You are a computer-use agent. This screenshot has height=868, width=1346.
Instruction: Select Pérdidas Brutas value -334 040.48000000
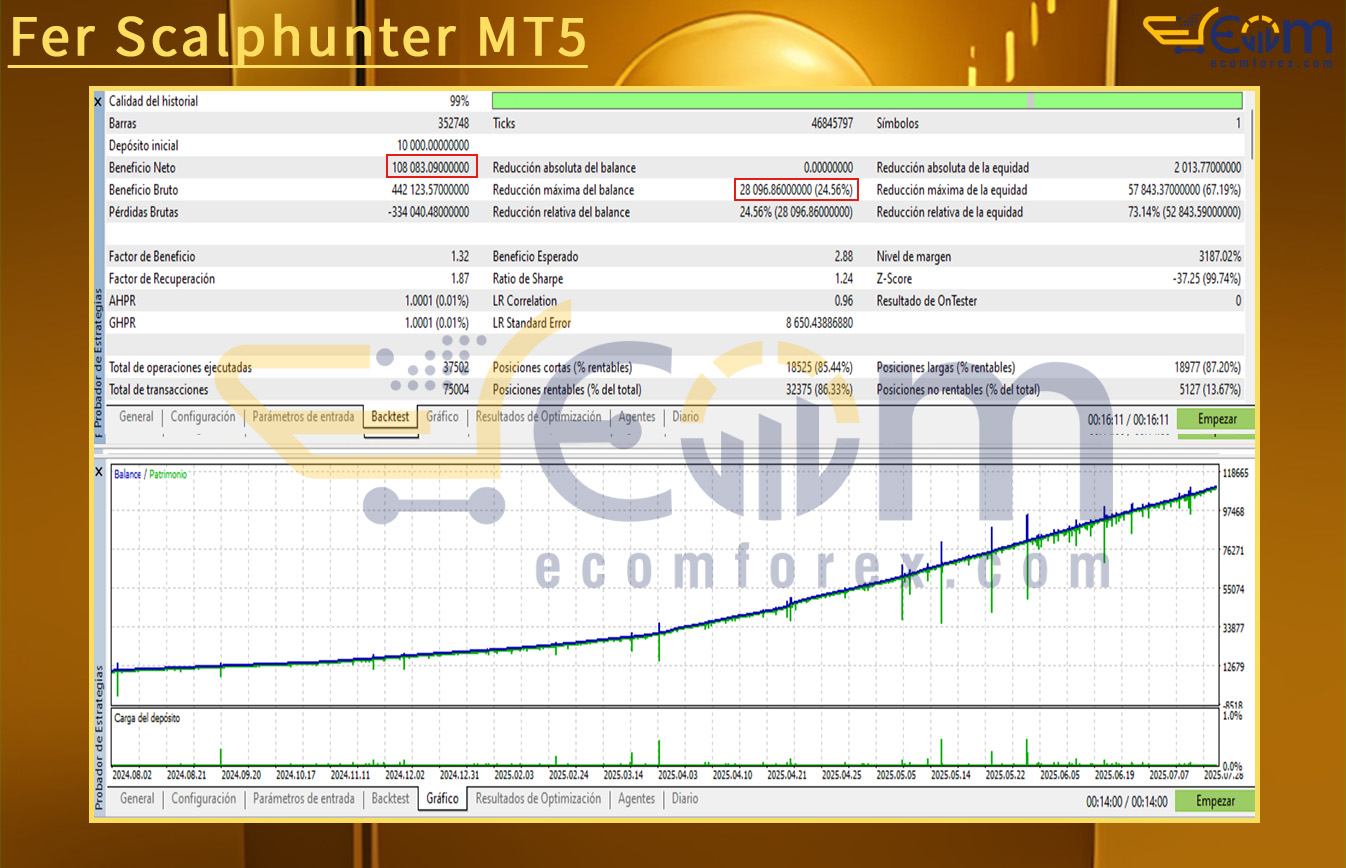[429, 212]
